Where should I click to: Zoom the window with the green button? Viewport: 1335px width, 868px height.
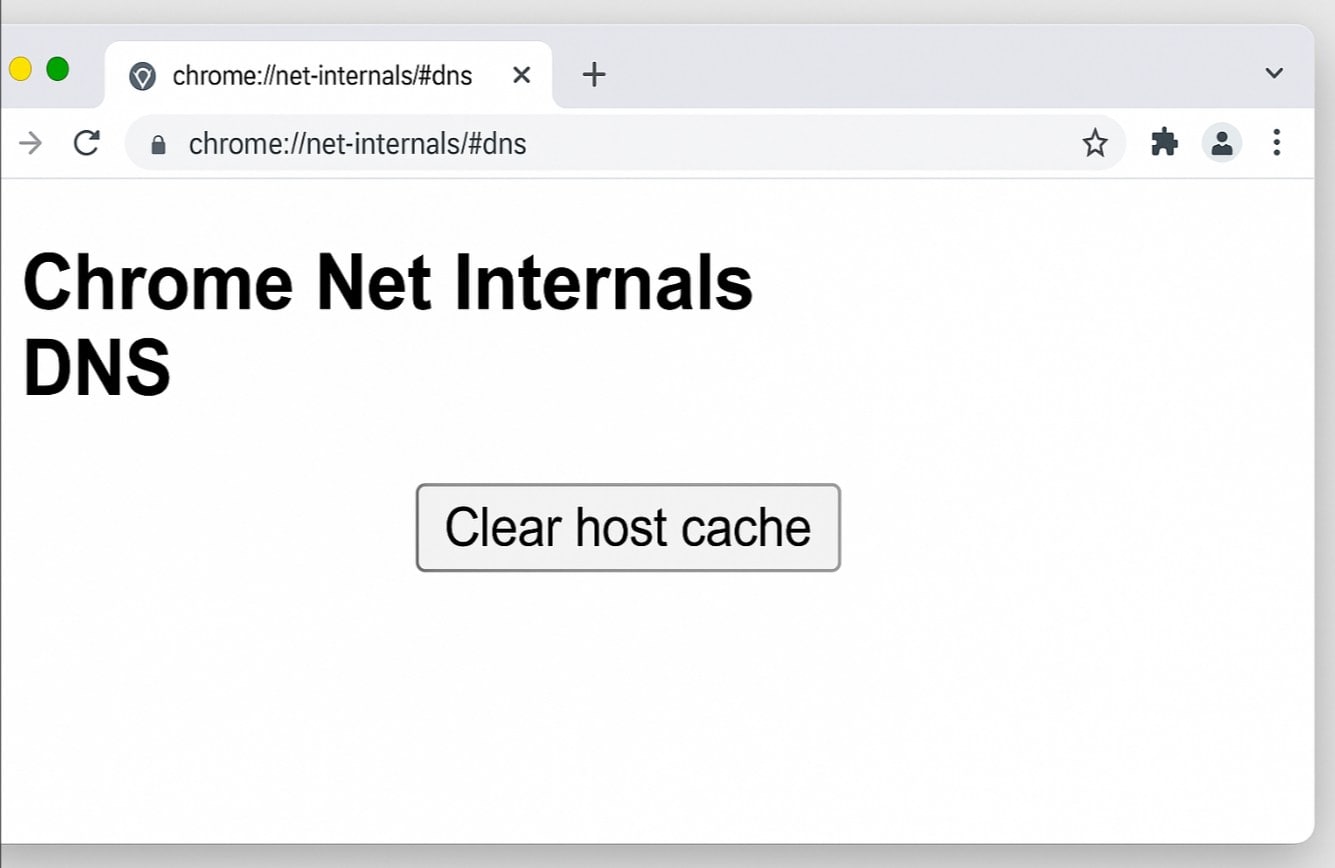pos(58,69)
